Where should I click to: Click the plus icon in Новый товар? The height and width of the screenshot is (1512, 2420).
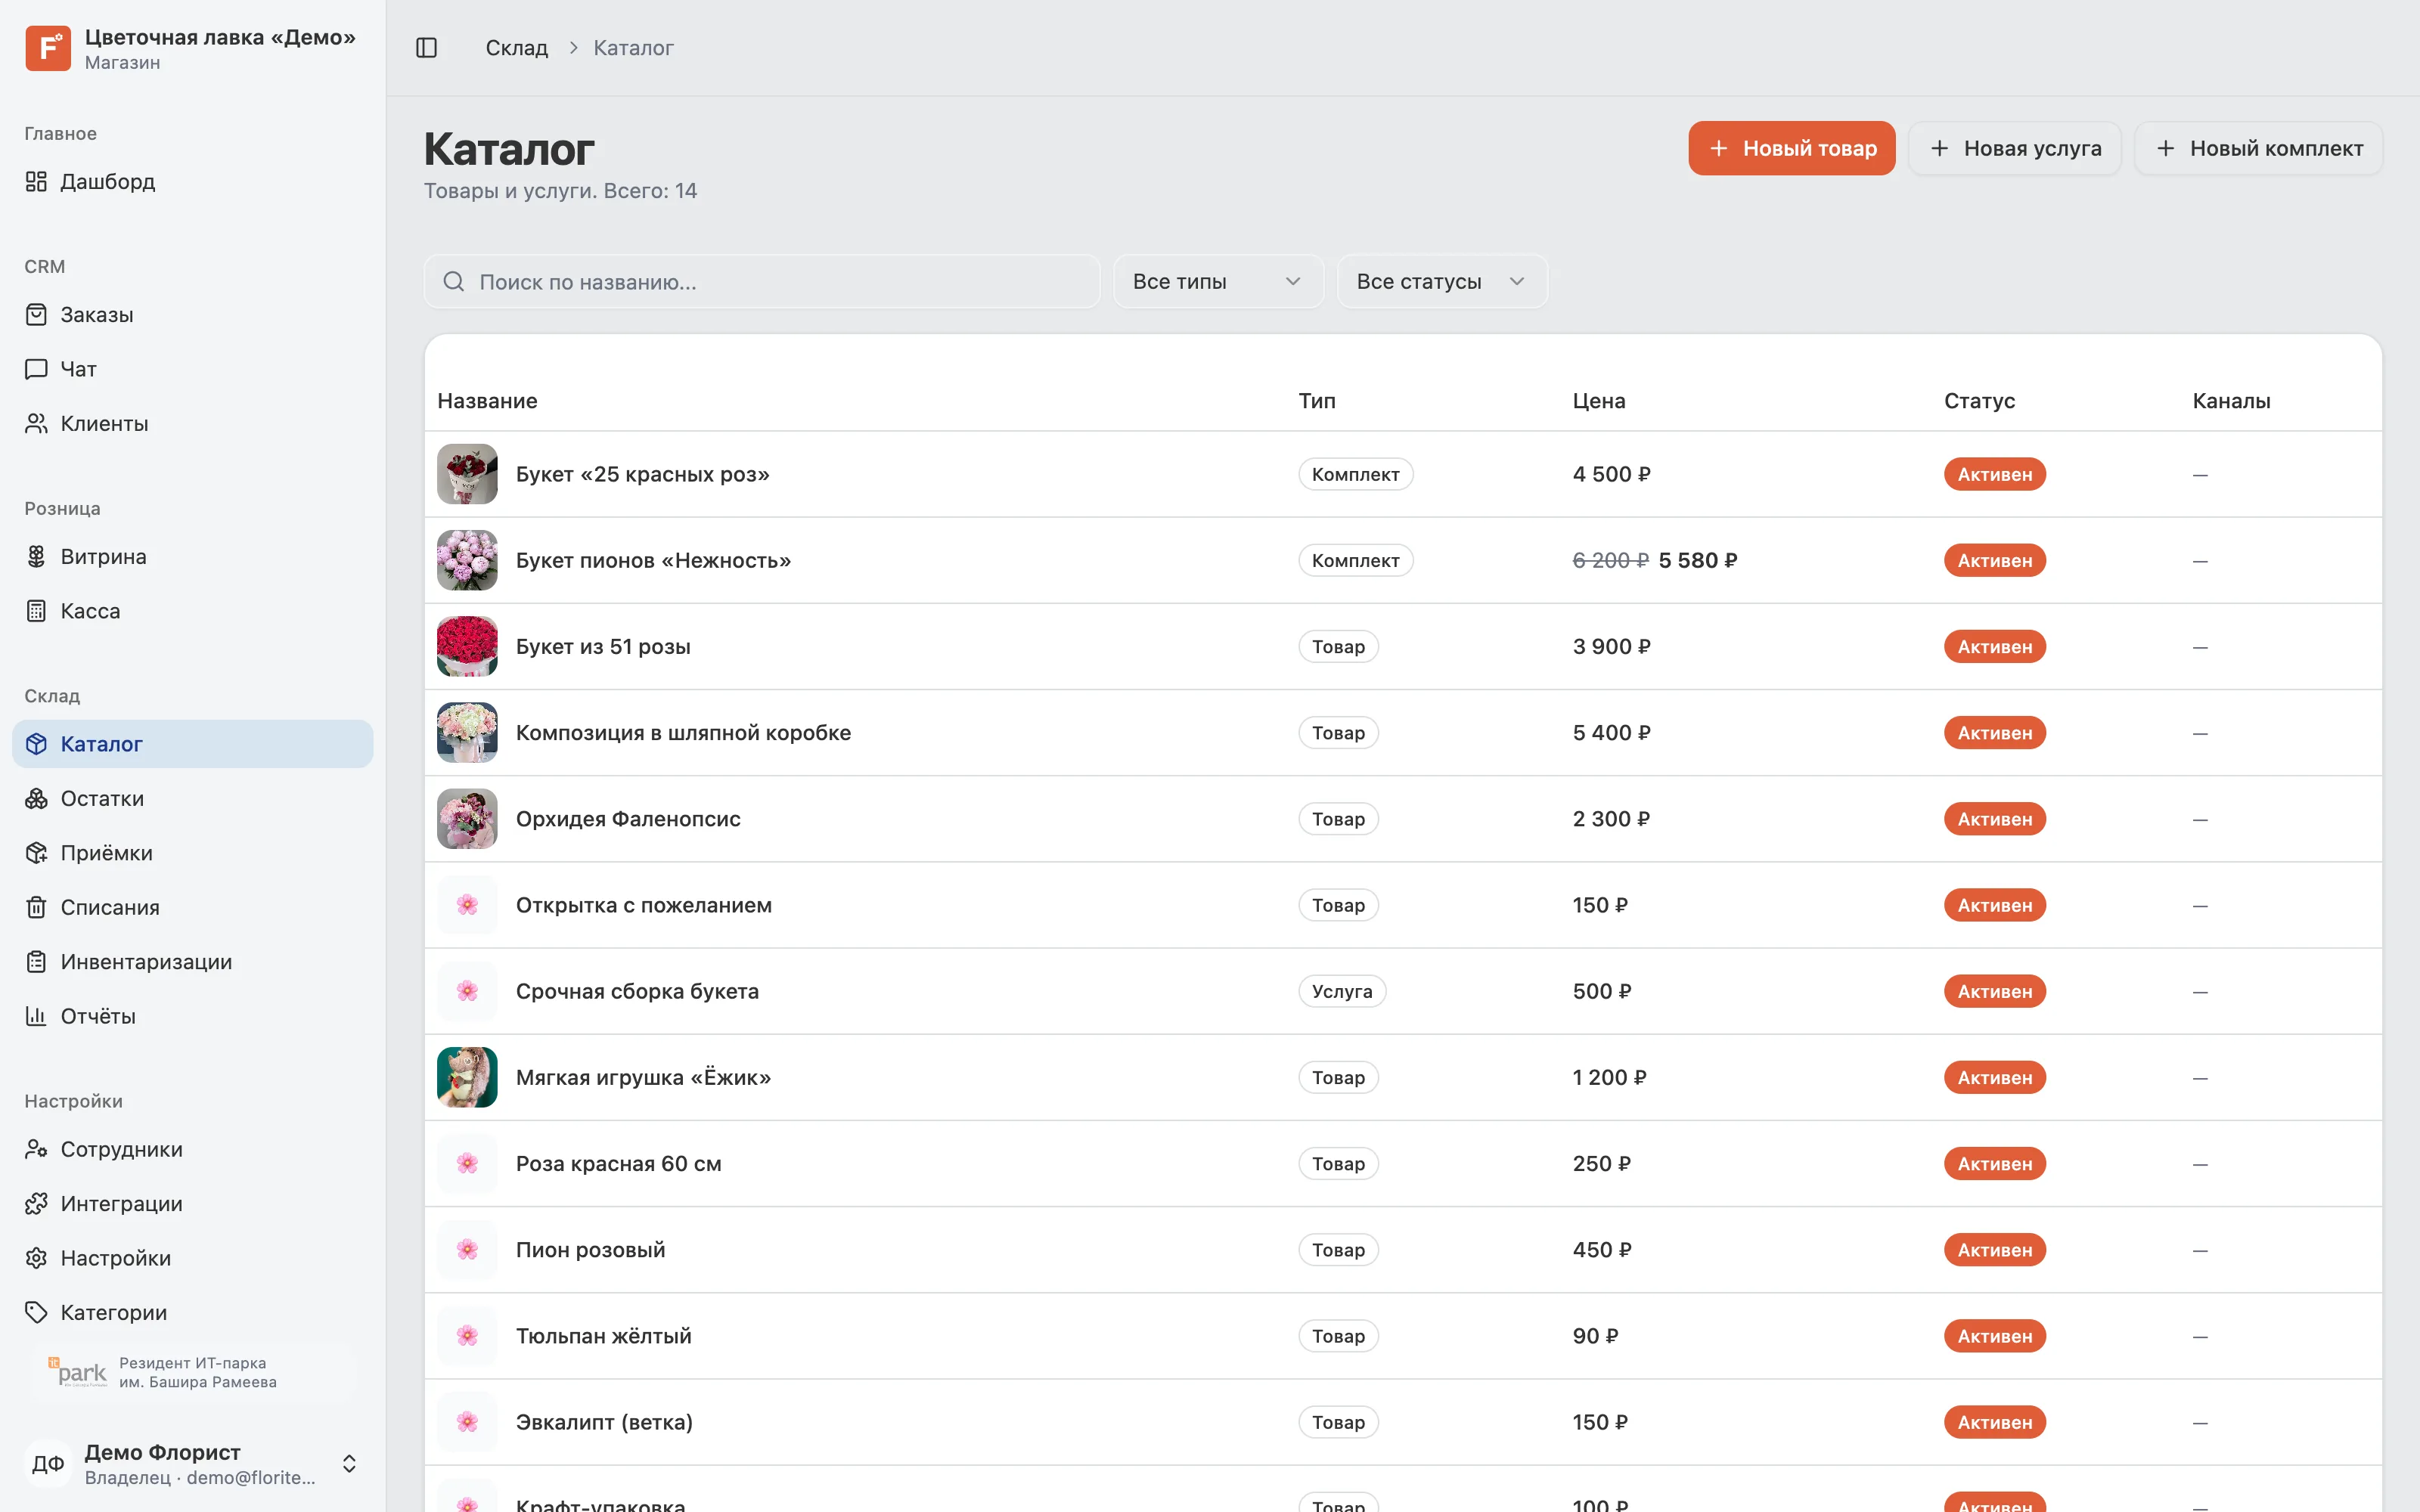[x=1718, y=148]
